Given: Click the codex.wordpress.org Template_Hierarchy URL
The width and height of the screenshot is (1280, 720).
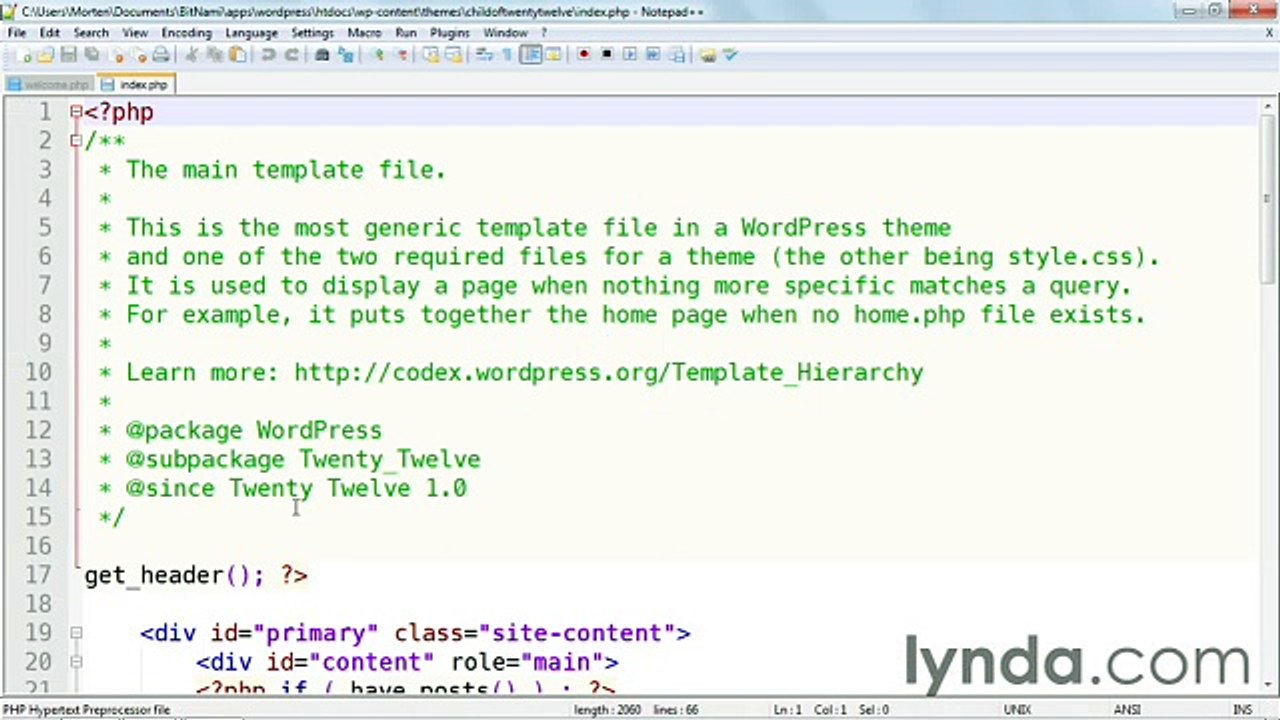Looking at the screenshot, I should point(609,373).
